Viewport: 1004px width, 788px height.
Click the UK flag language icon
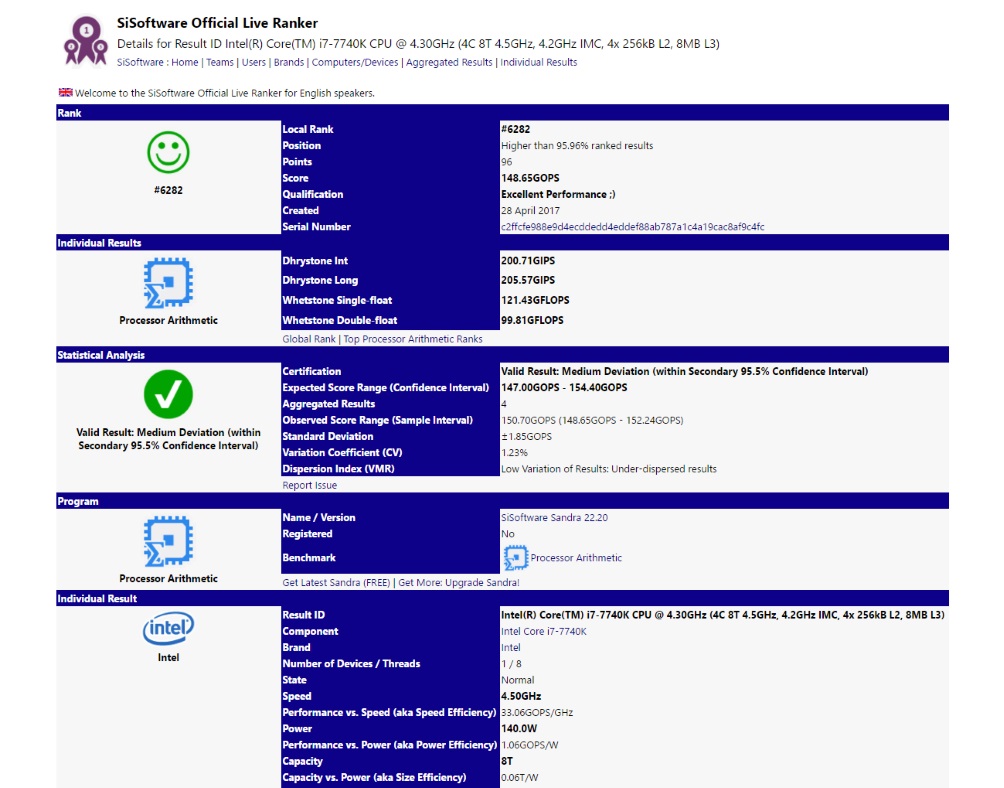pos(65,92)
